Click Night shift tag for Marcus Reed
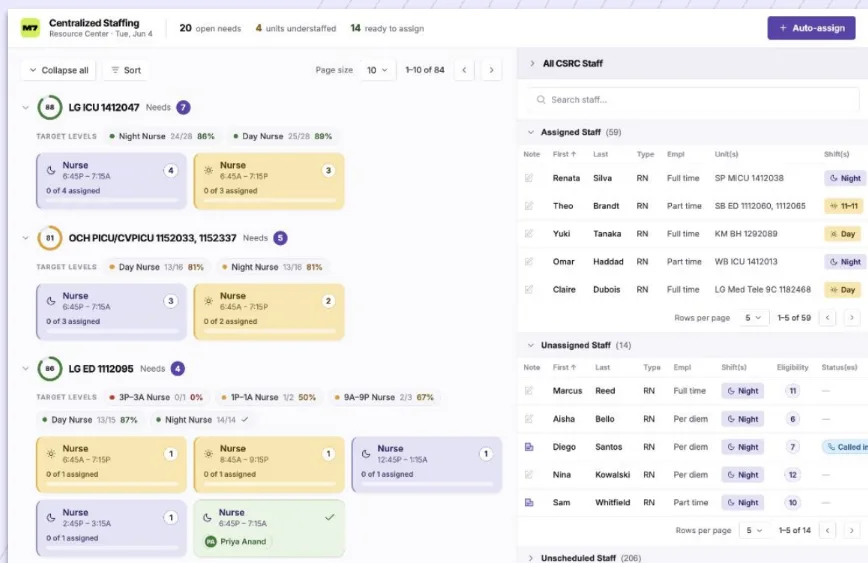Image resolution: width=868 pixels, height=563 pixels. coord(742,391)
